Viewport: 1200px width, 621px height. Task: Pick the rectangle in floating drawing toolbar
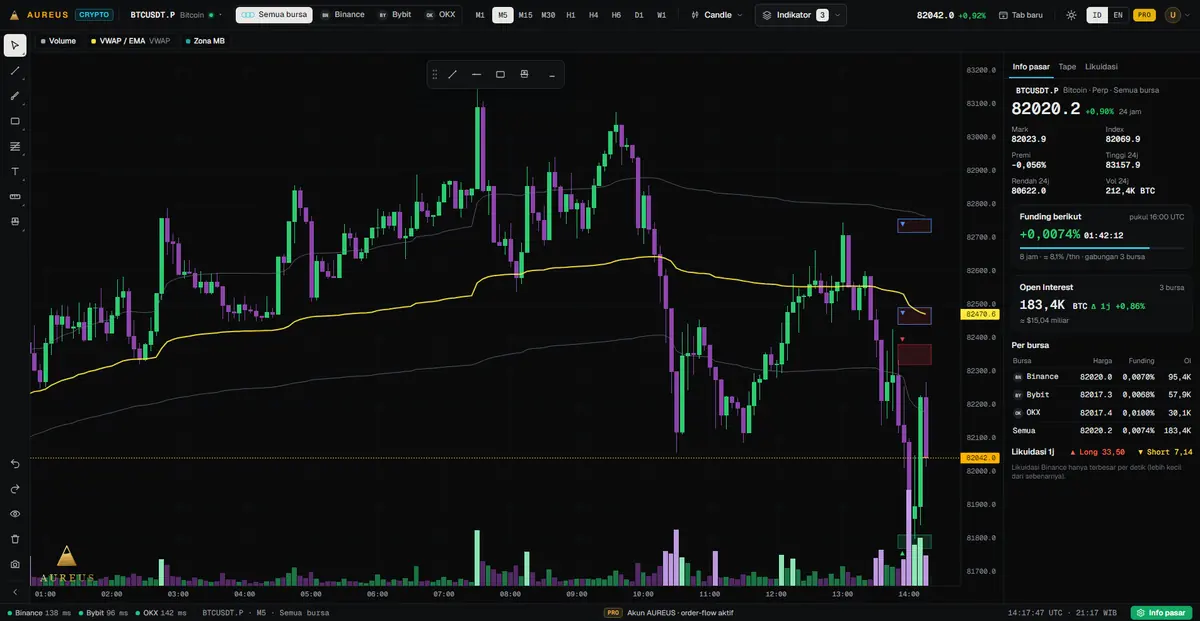[500, 74]
